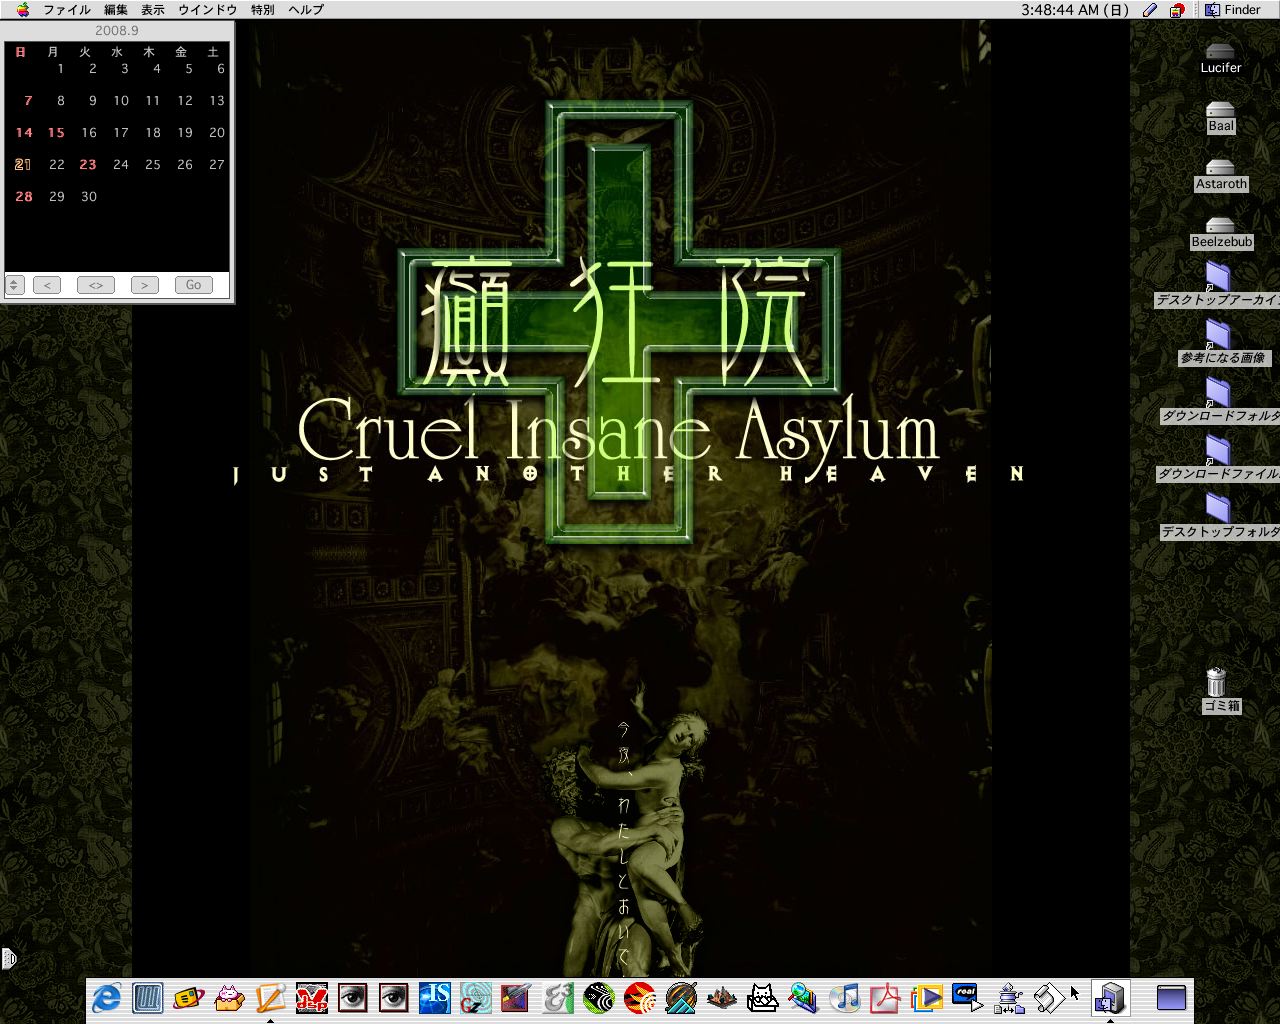Image resolution: width=1280 pixels, height=1024 pixels.
Task: Open the pink cat in box dock icon
Action: (229, 998)
